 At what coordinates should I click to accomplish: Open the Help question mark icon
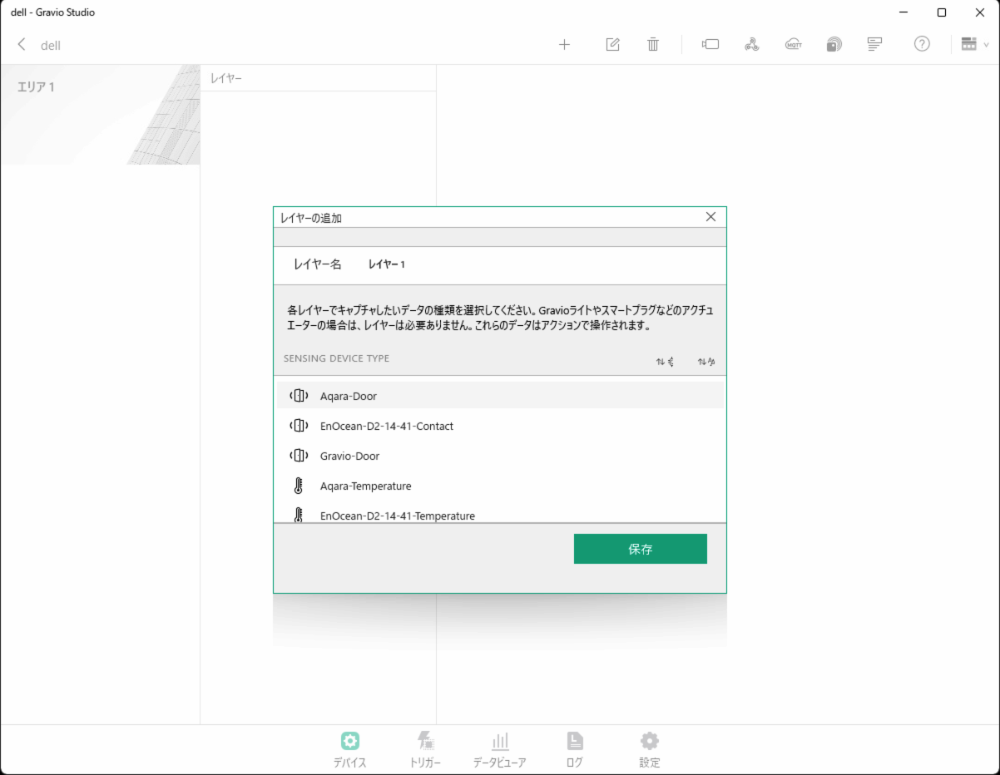[x=921, y=44]
